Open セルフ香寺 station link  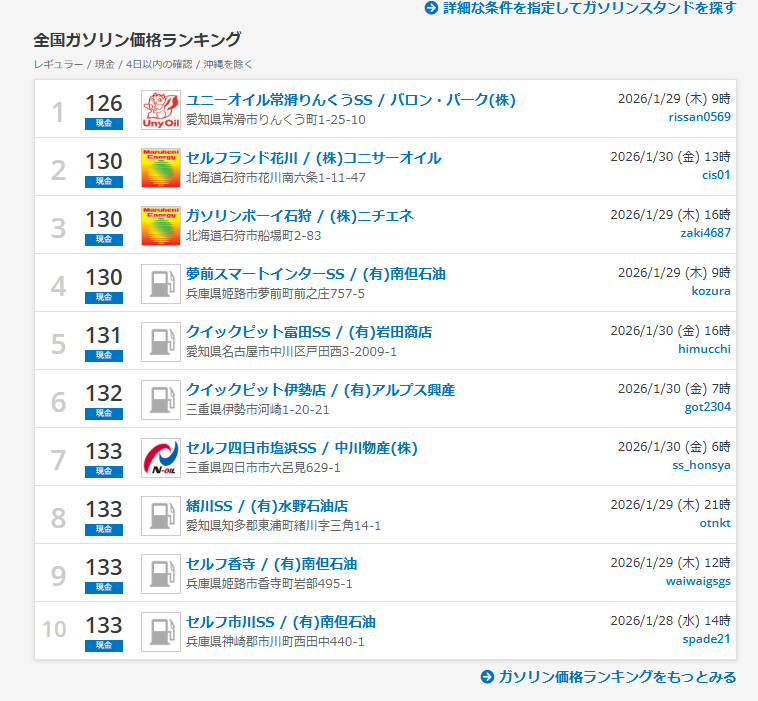click(272, 564)
